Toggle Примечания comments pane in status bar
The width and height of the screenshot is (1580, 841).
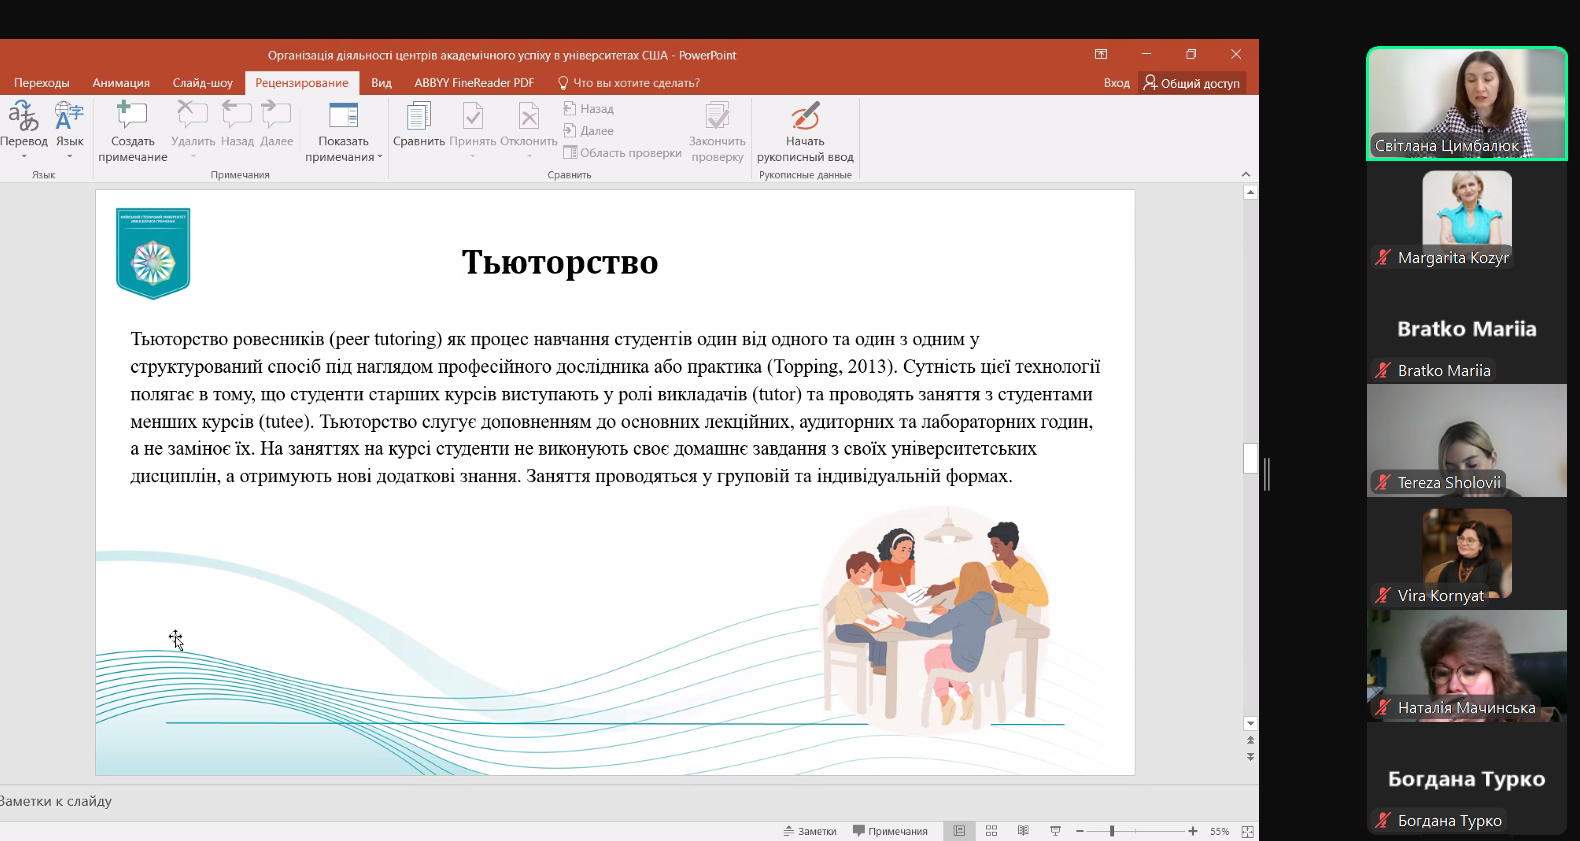click(890, 831)
